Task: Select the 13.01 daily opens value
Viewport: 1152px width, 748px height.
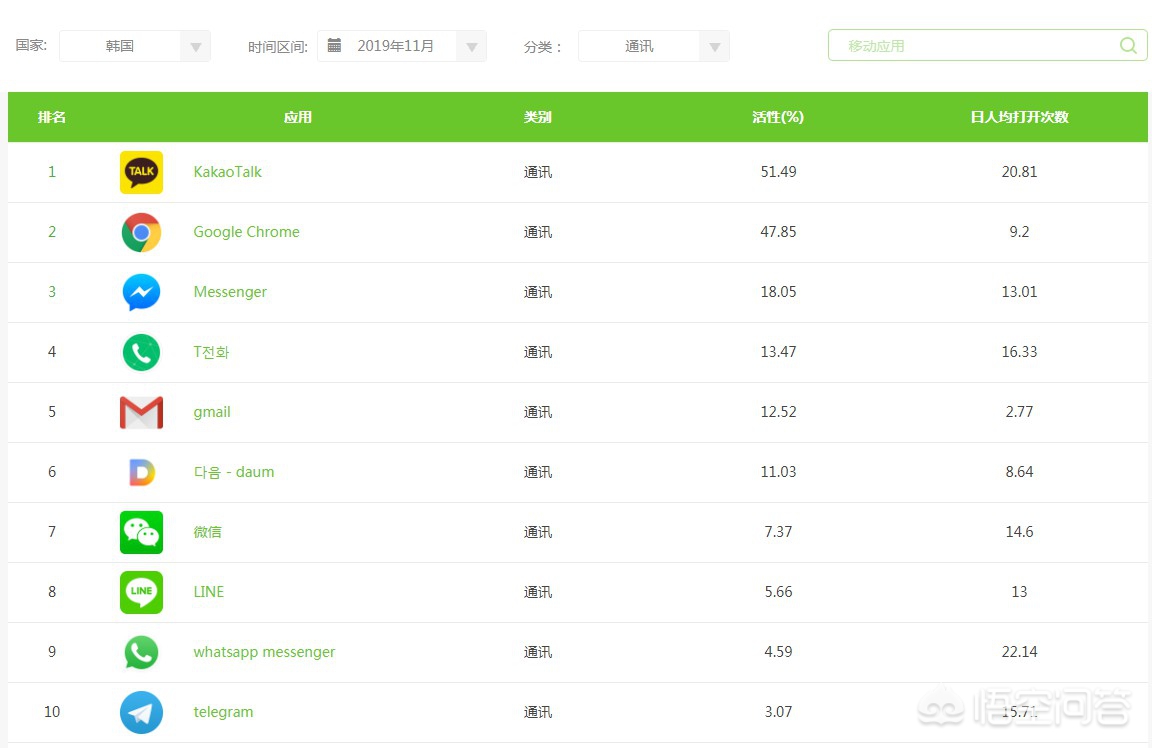Action: pyautogui.click(x=1019, y=292)
